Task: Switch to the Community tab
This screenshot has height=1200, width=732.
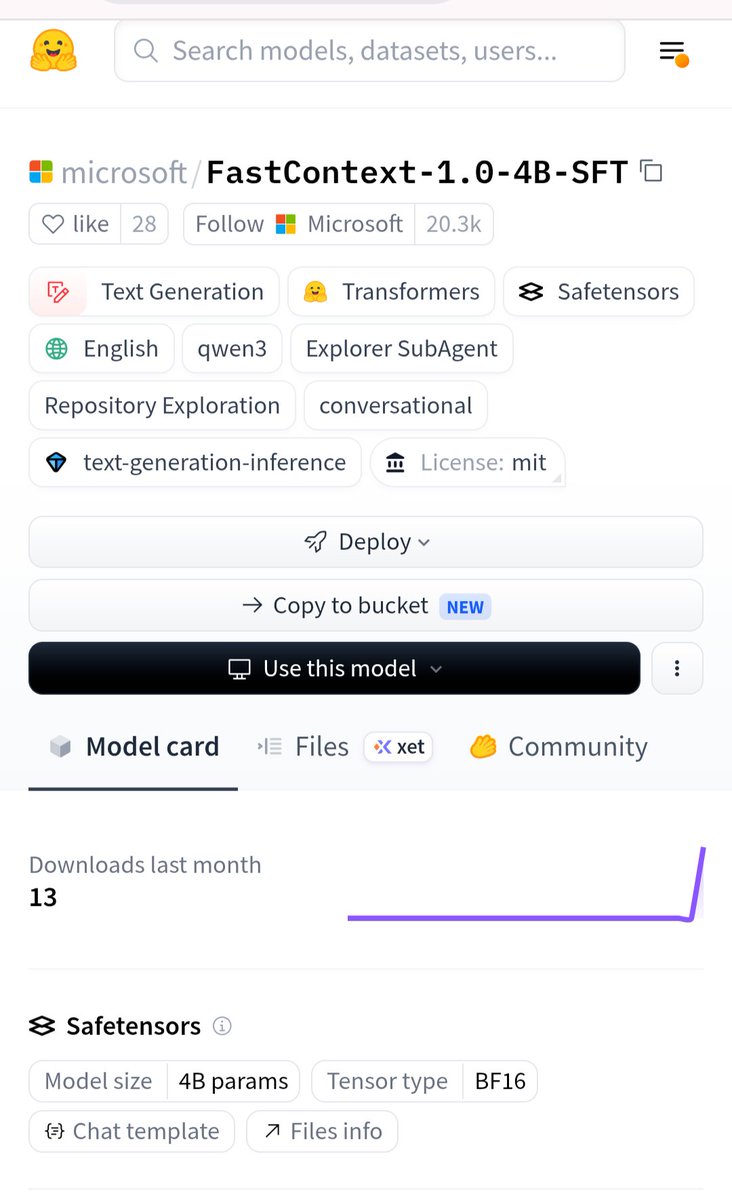Action: [x=559, y=747]
